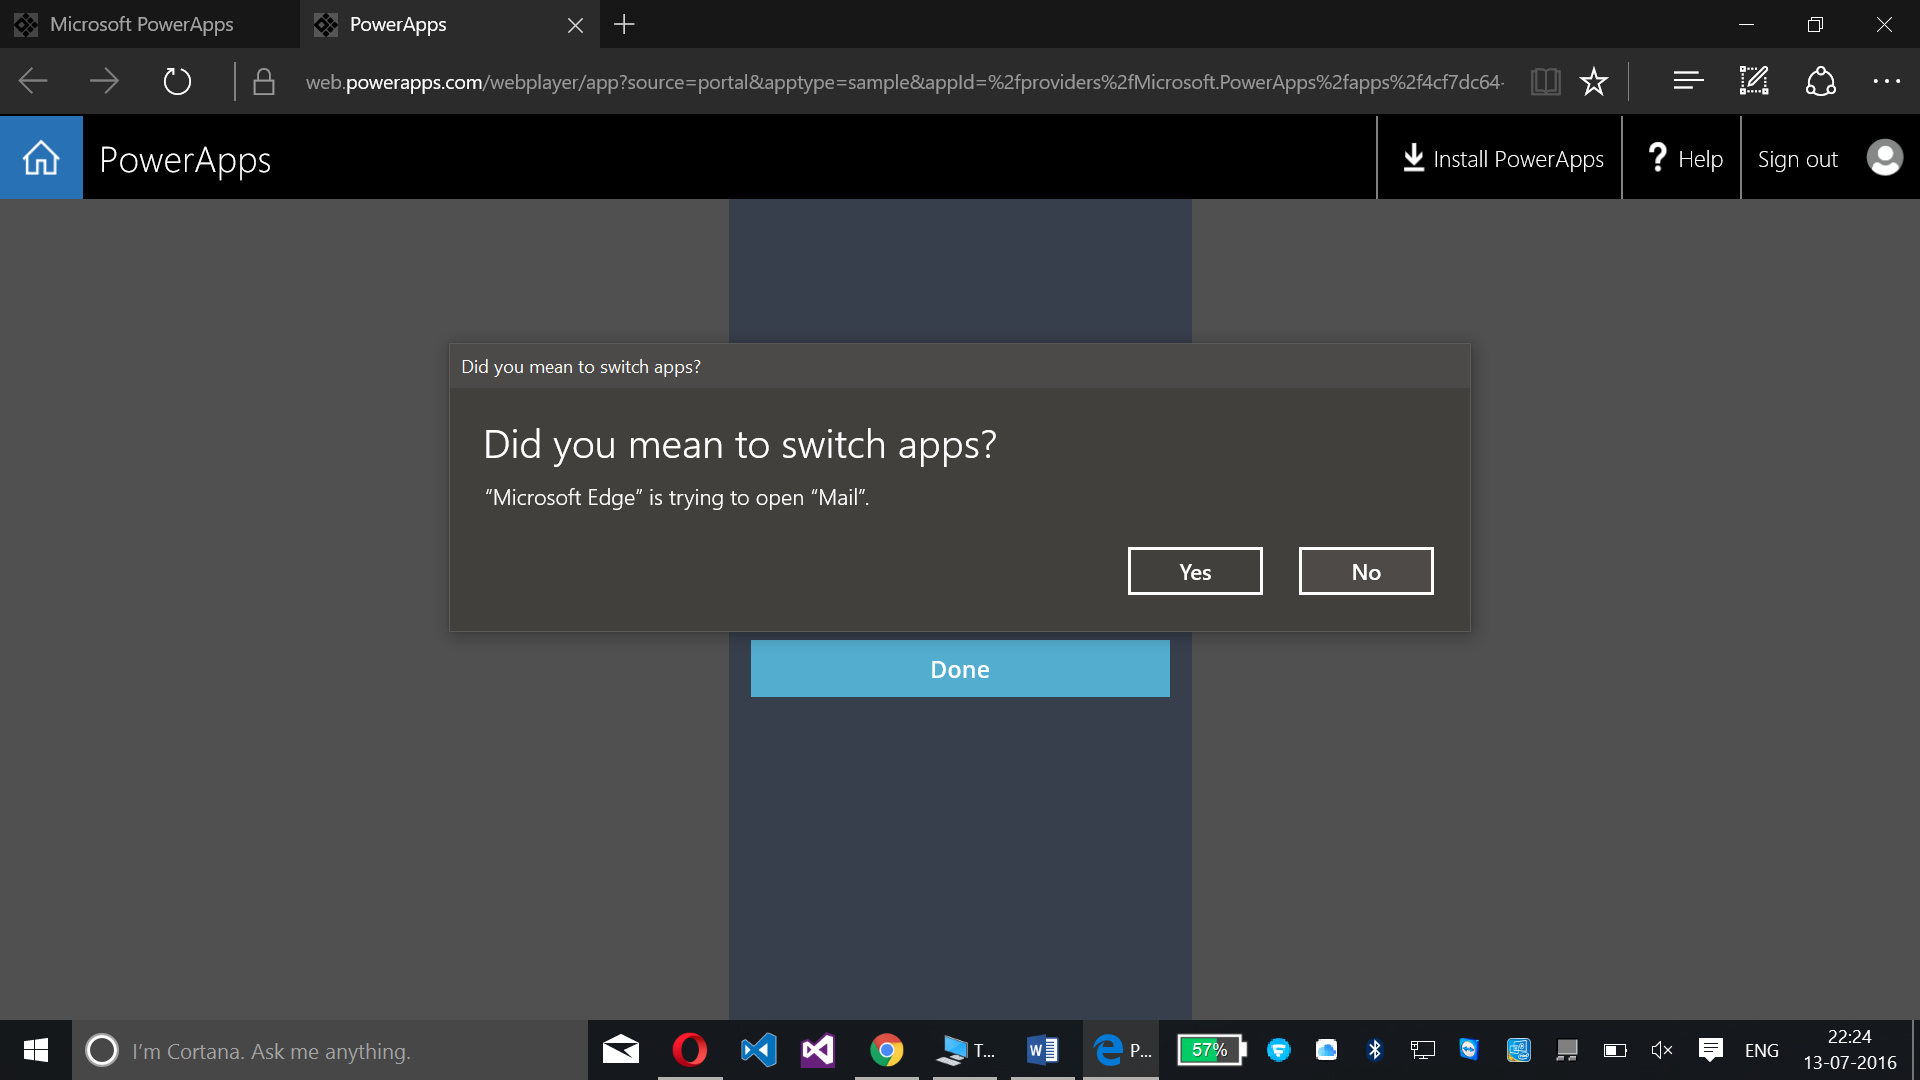Click Yes to switch apps
Image resolution: width=1920 pixels, height=1080 pixels.
tap(1195, 571)
